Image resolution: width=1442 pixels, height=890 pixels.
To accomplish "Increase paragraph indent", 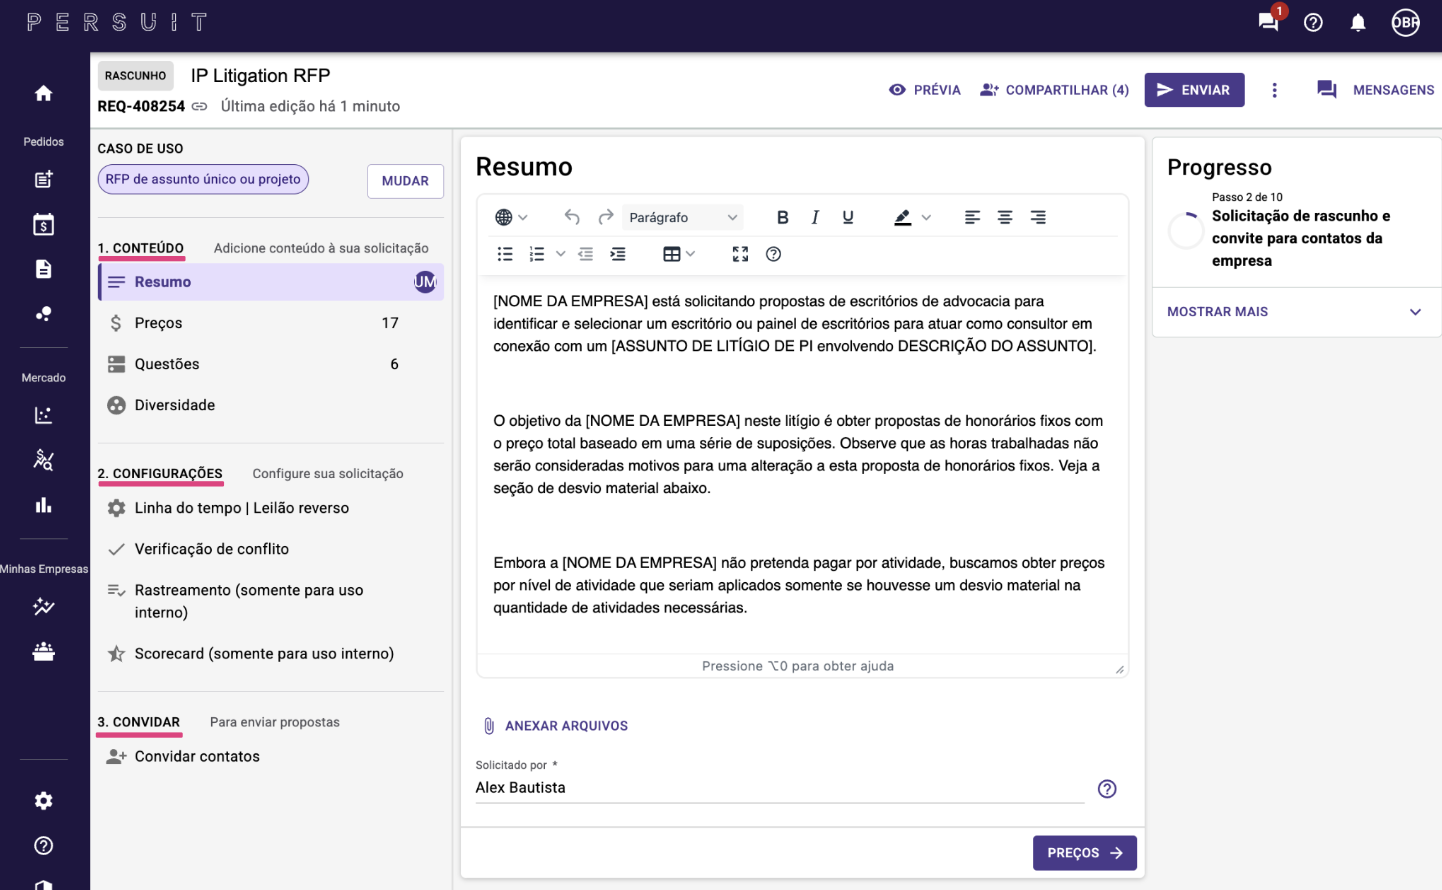I will click(618, 254).
